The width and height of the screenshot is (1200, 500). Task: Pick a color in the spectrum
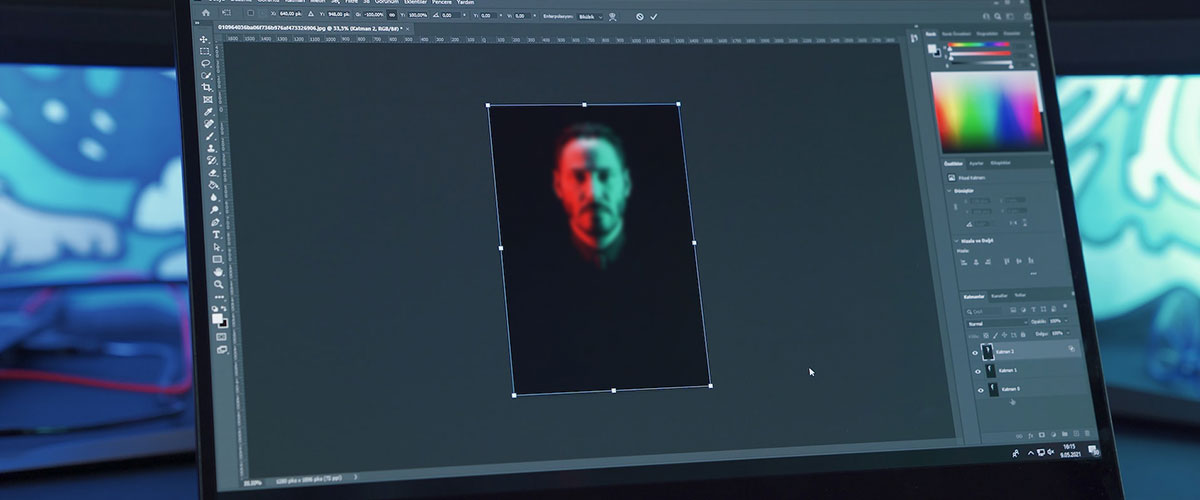(986, 112)
